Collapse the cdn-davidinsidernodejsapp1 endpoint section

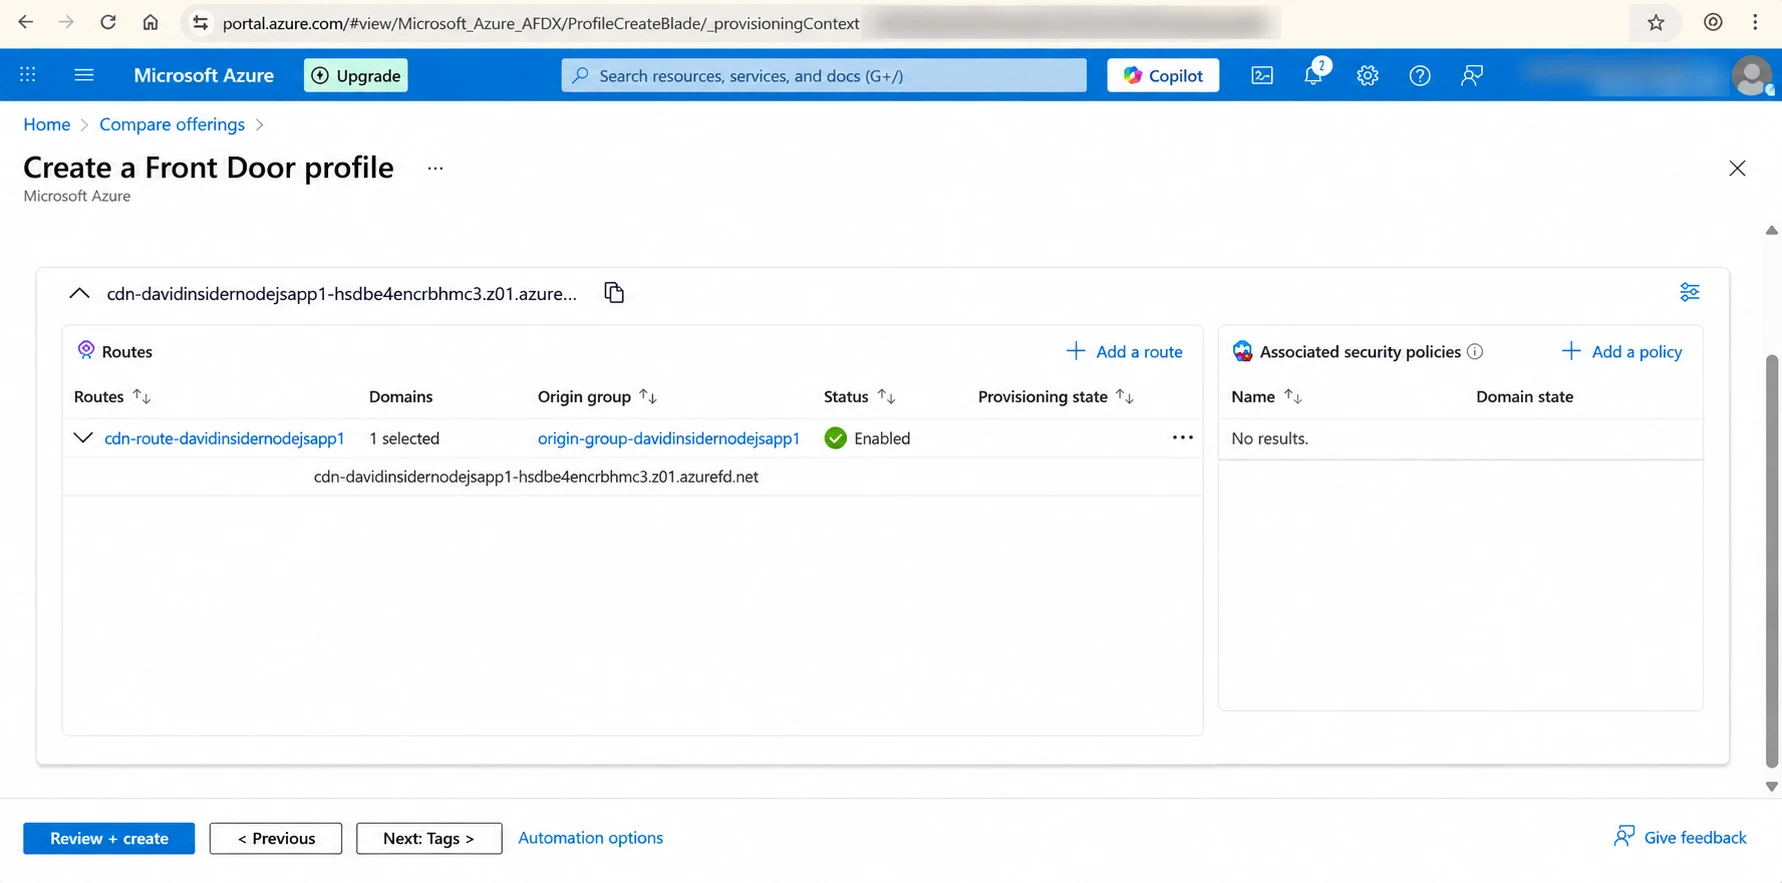(79, 293)
